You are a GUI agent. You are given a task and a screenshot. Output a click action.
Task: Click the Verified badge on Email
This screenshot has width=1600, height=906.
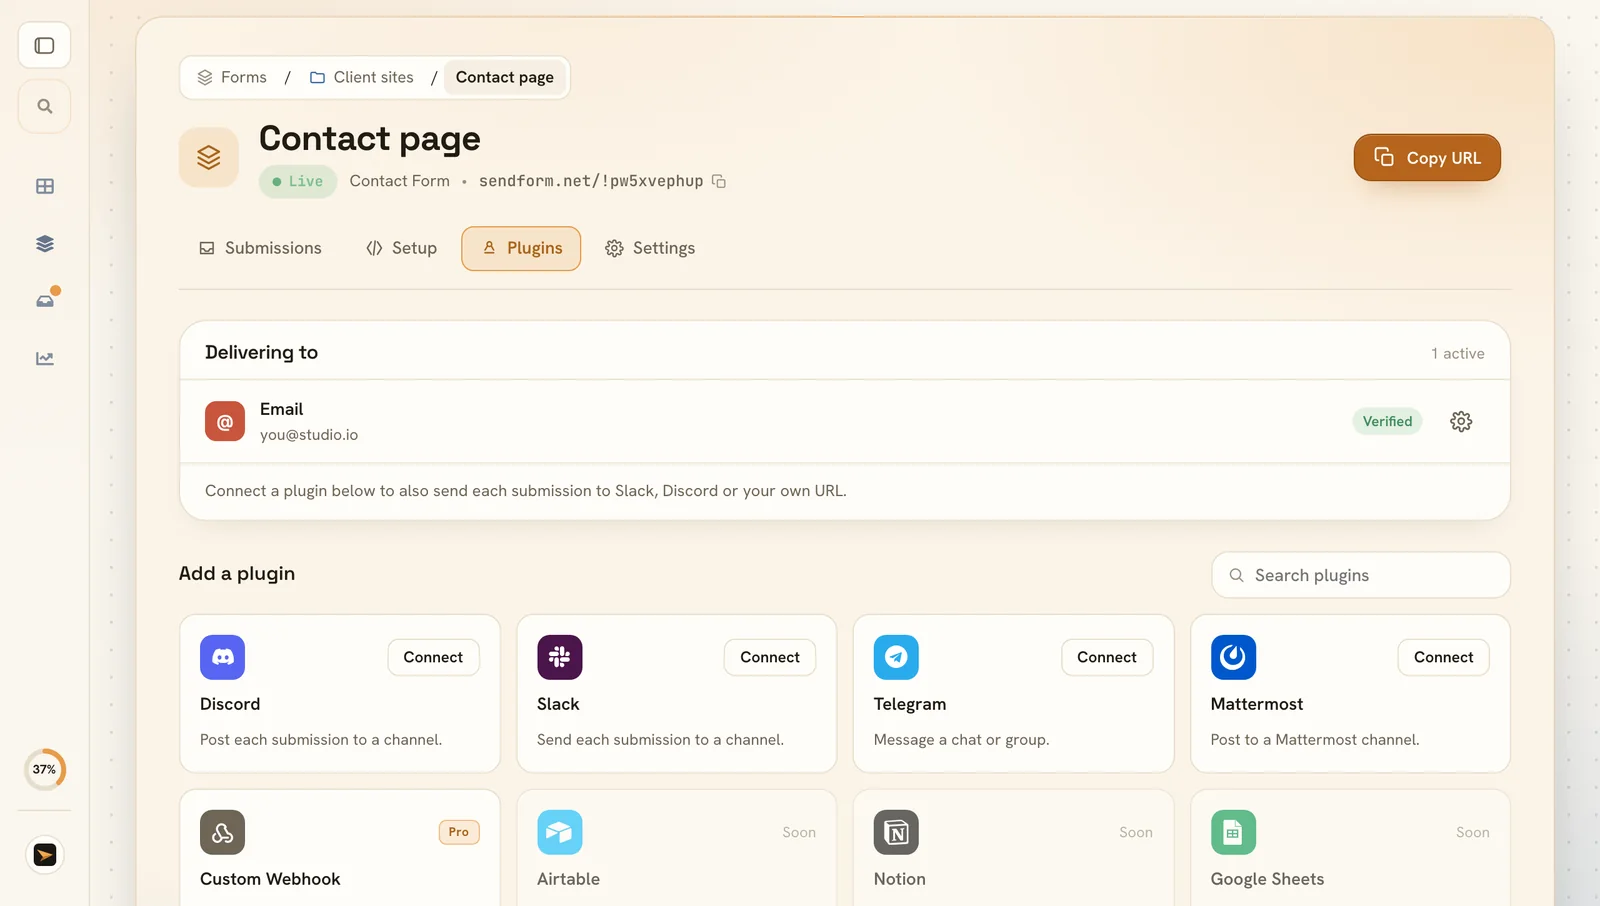tap(1387, 421)
